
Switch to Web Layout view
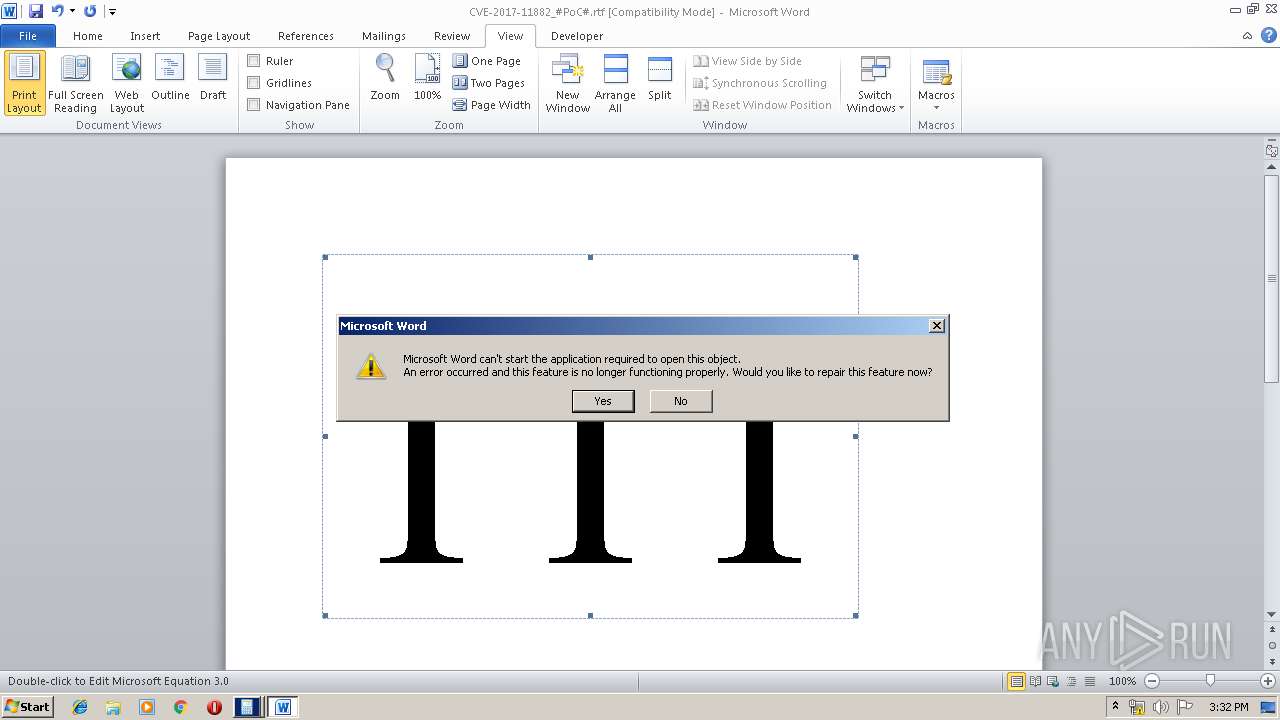127,84
